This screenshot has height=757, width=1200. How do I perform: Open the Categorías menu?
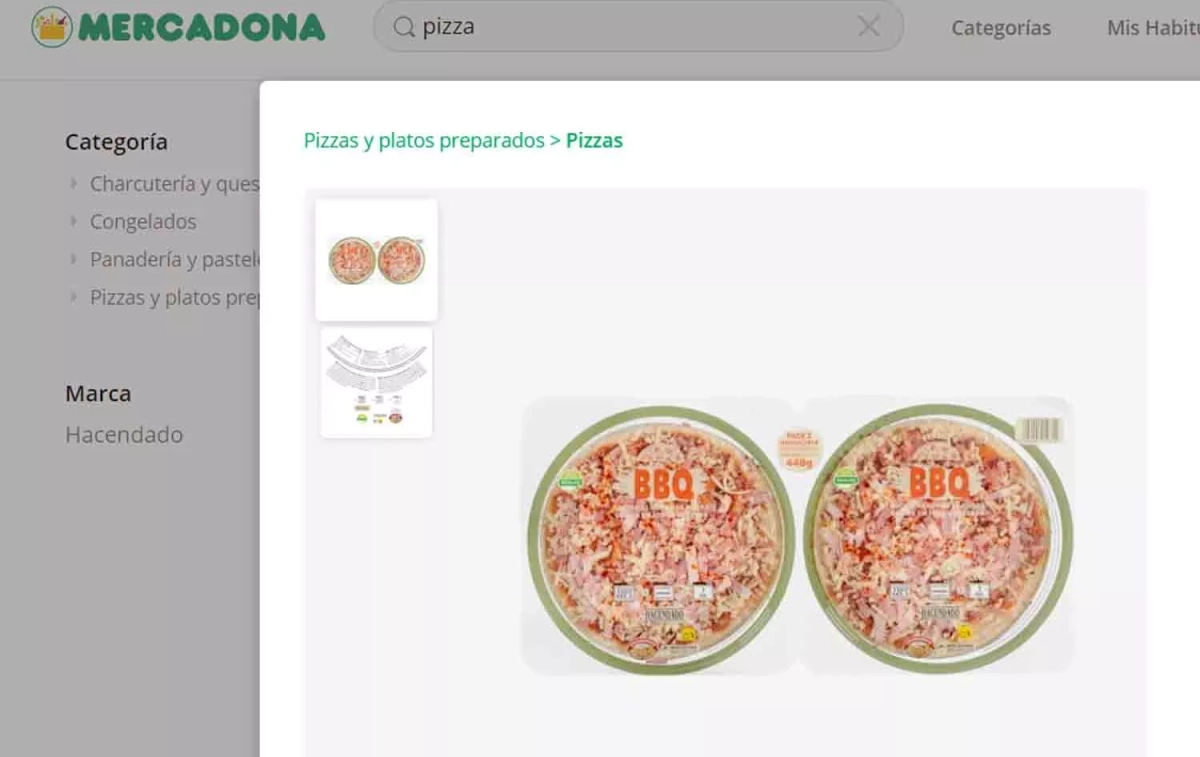(1001, 28)
